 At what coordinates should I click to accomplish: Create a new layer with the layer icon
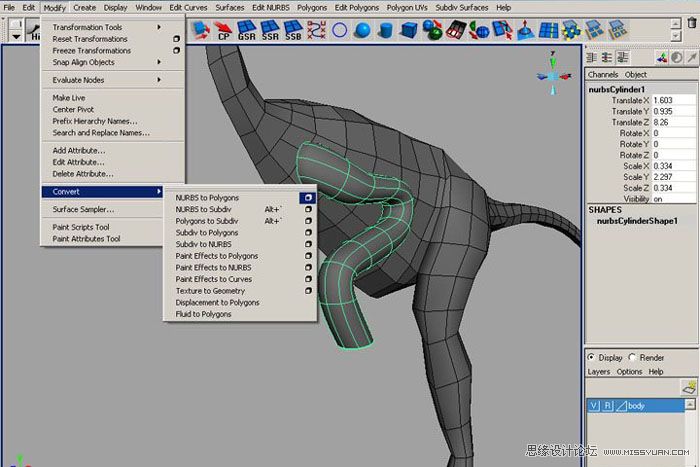tap(688, 386)
